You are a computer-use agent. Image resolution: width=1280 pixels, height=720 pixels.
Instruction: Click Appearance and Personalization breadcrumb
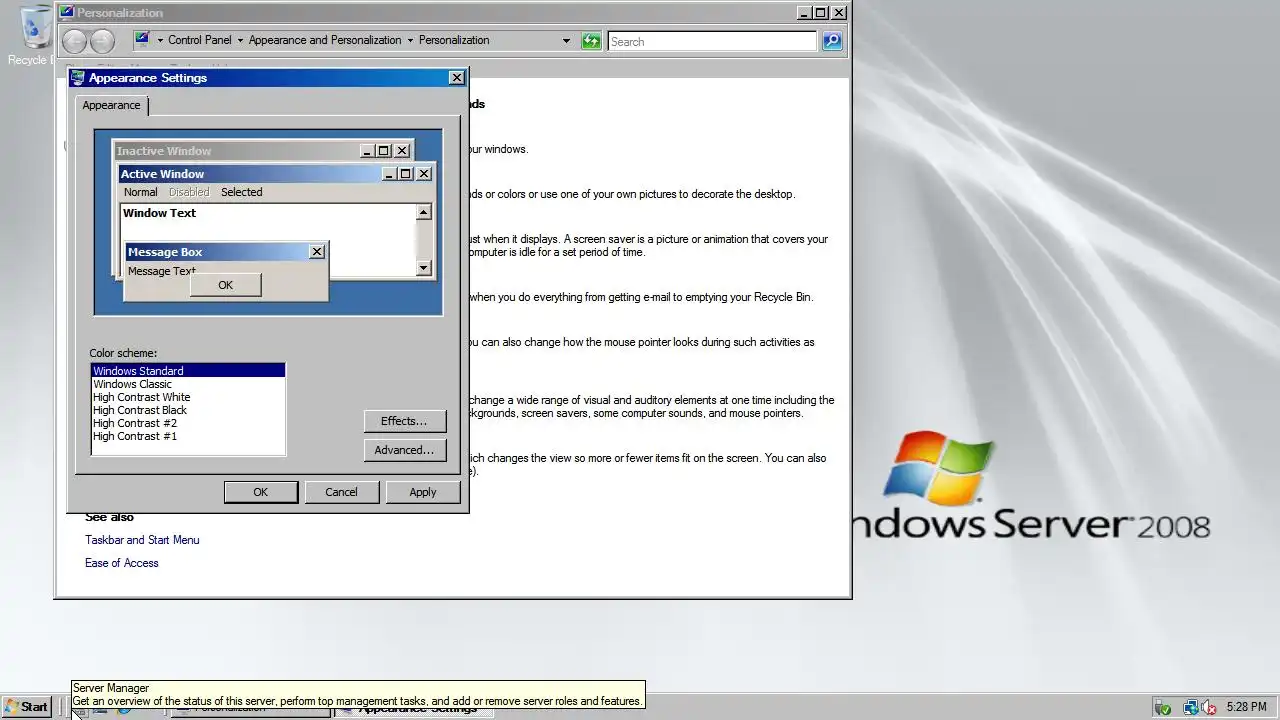[324, 40]
